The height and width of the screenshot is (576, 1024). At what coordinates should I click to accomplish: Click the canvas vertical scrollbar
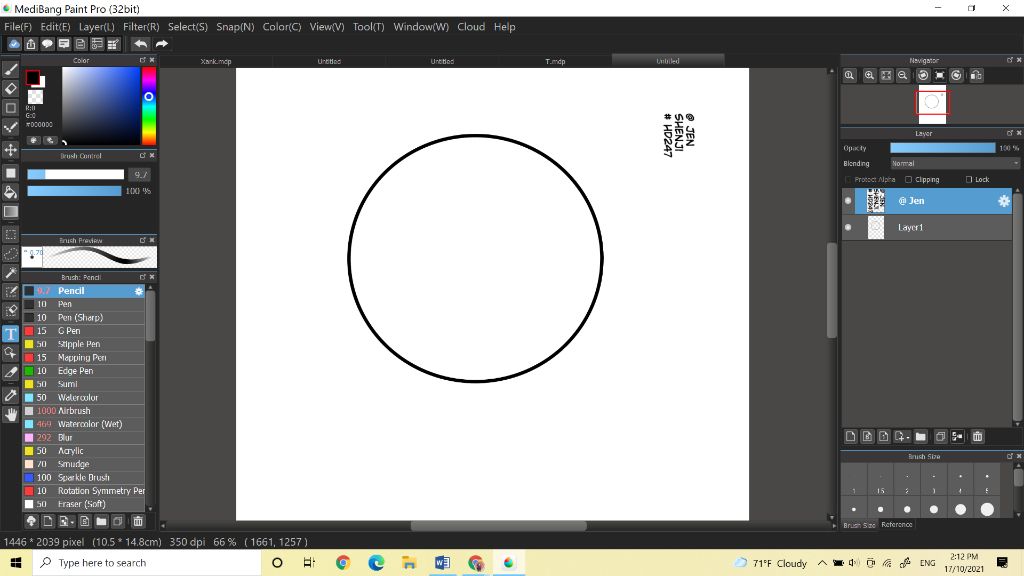(831, 290)
